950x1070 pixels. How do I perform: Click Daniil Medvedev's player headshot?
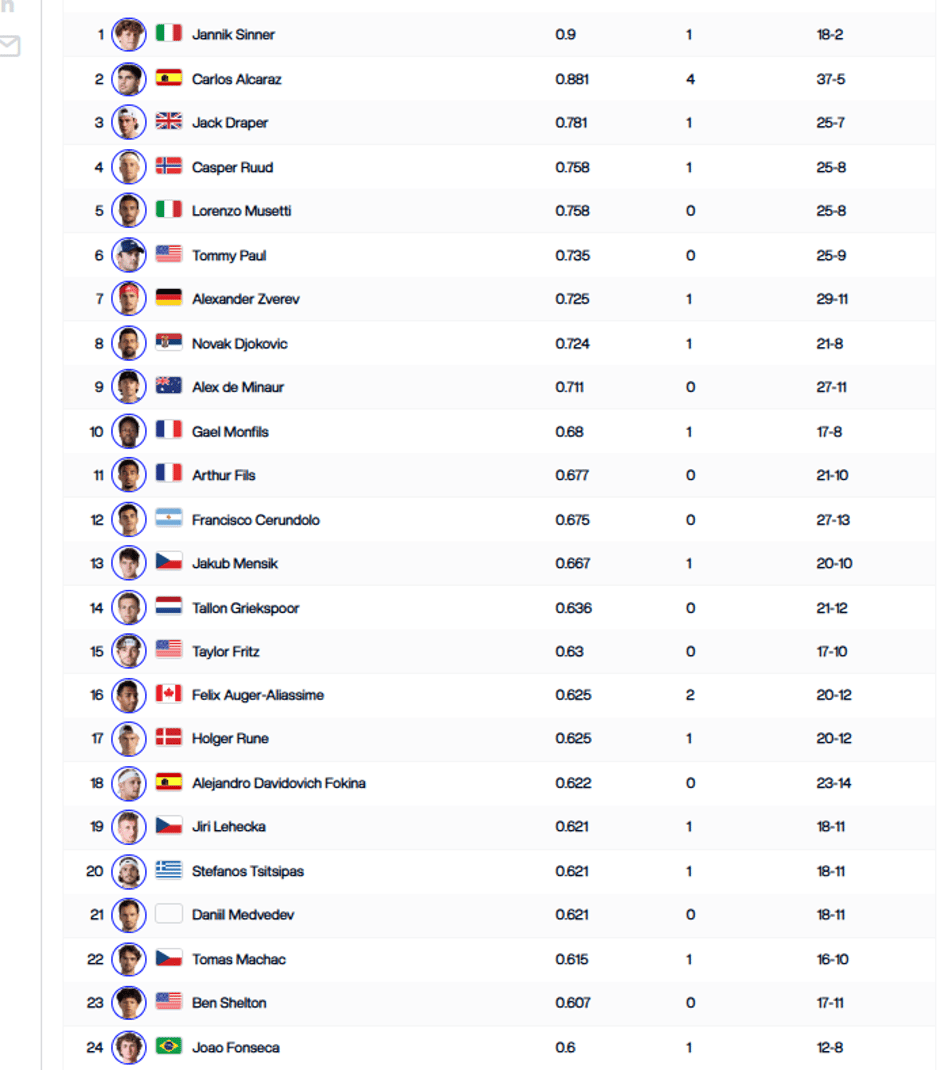click(x=128, y=914)
